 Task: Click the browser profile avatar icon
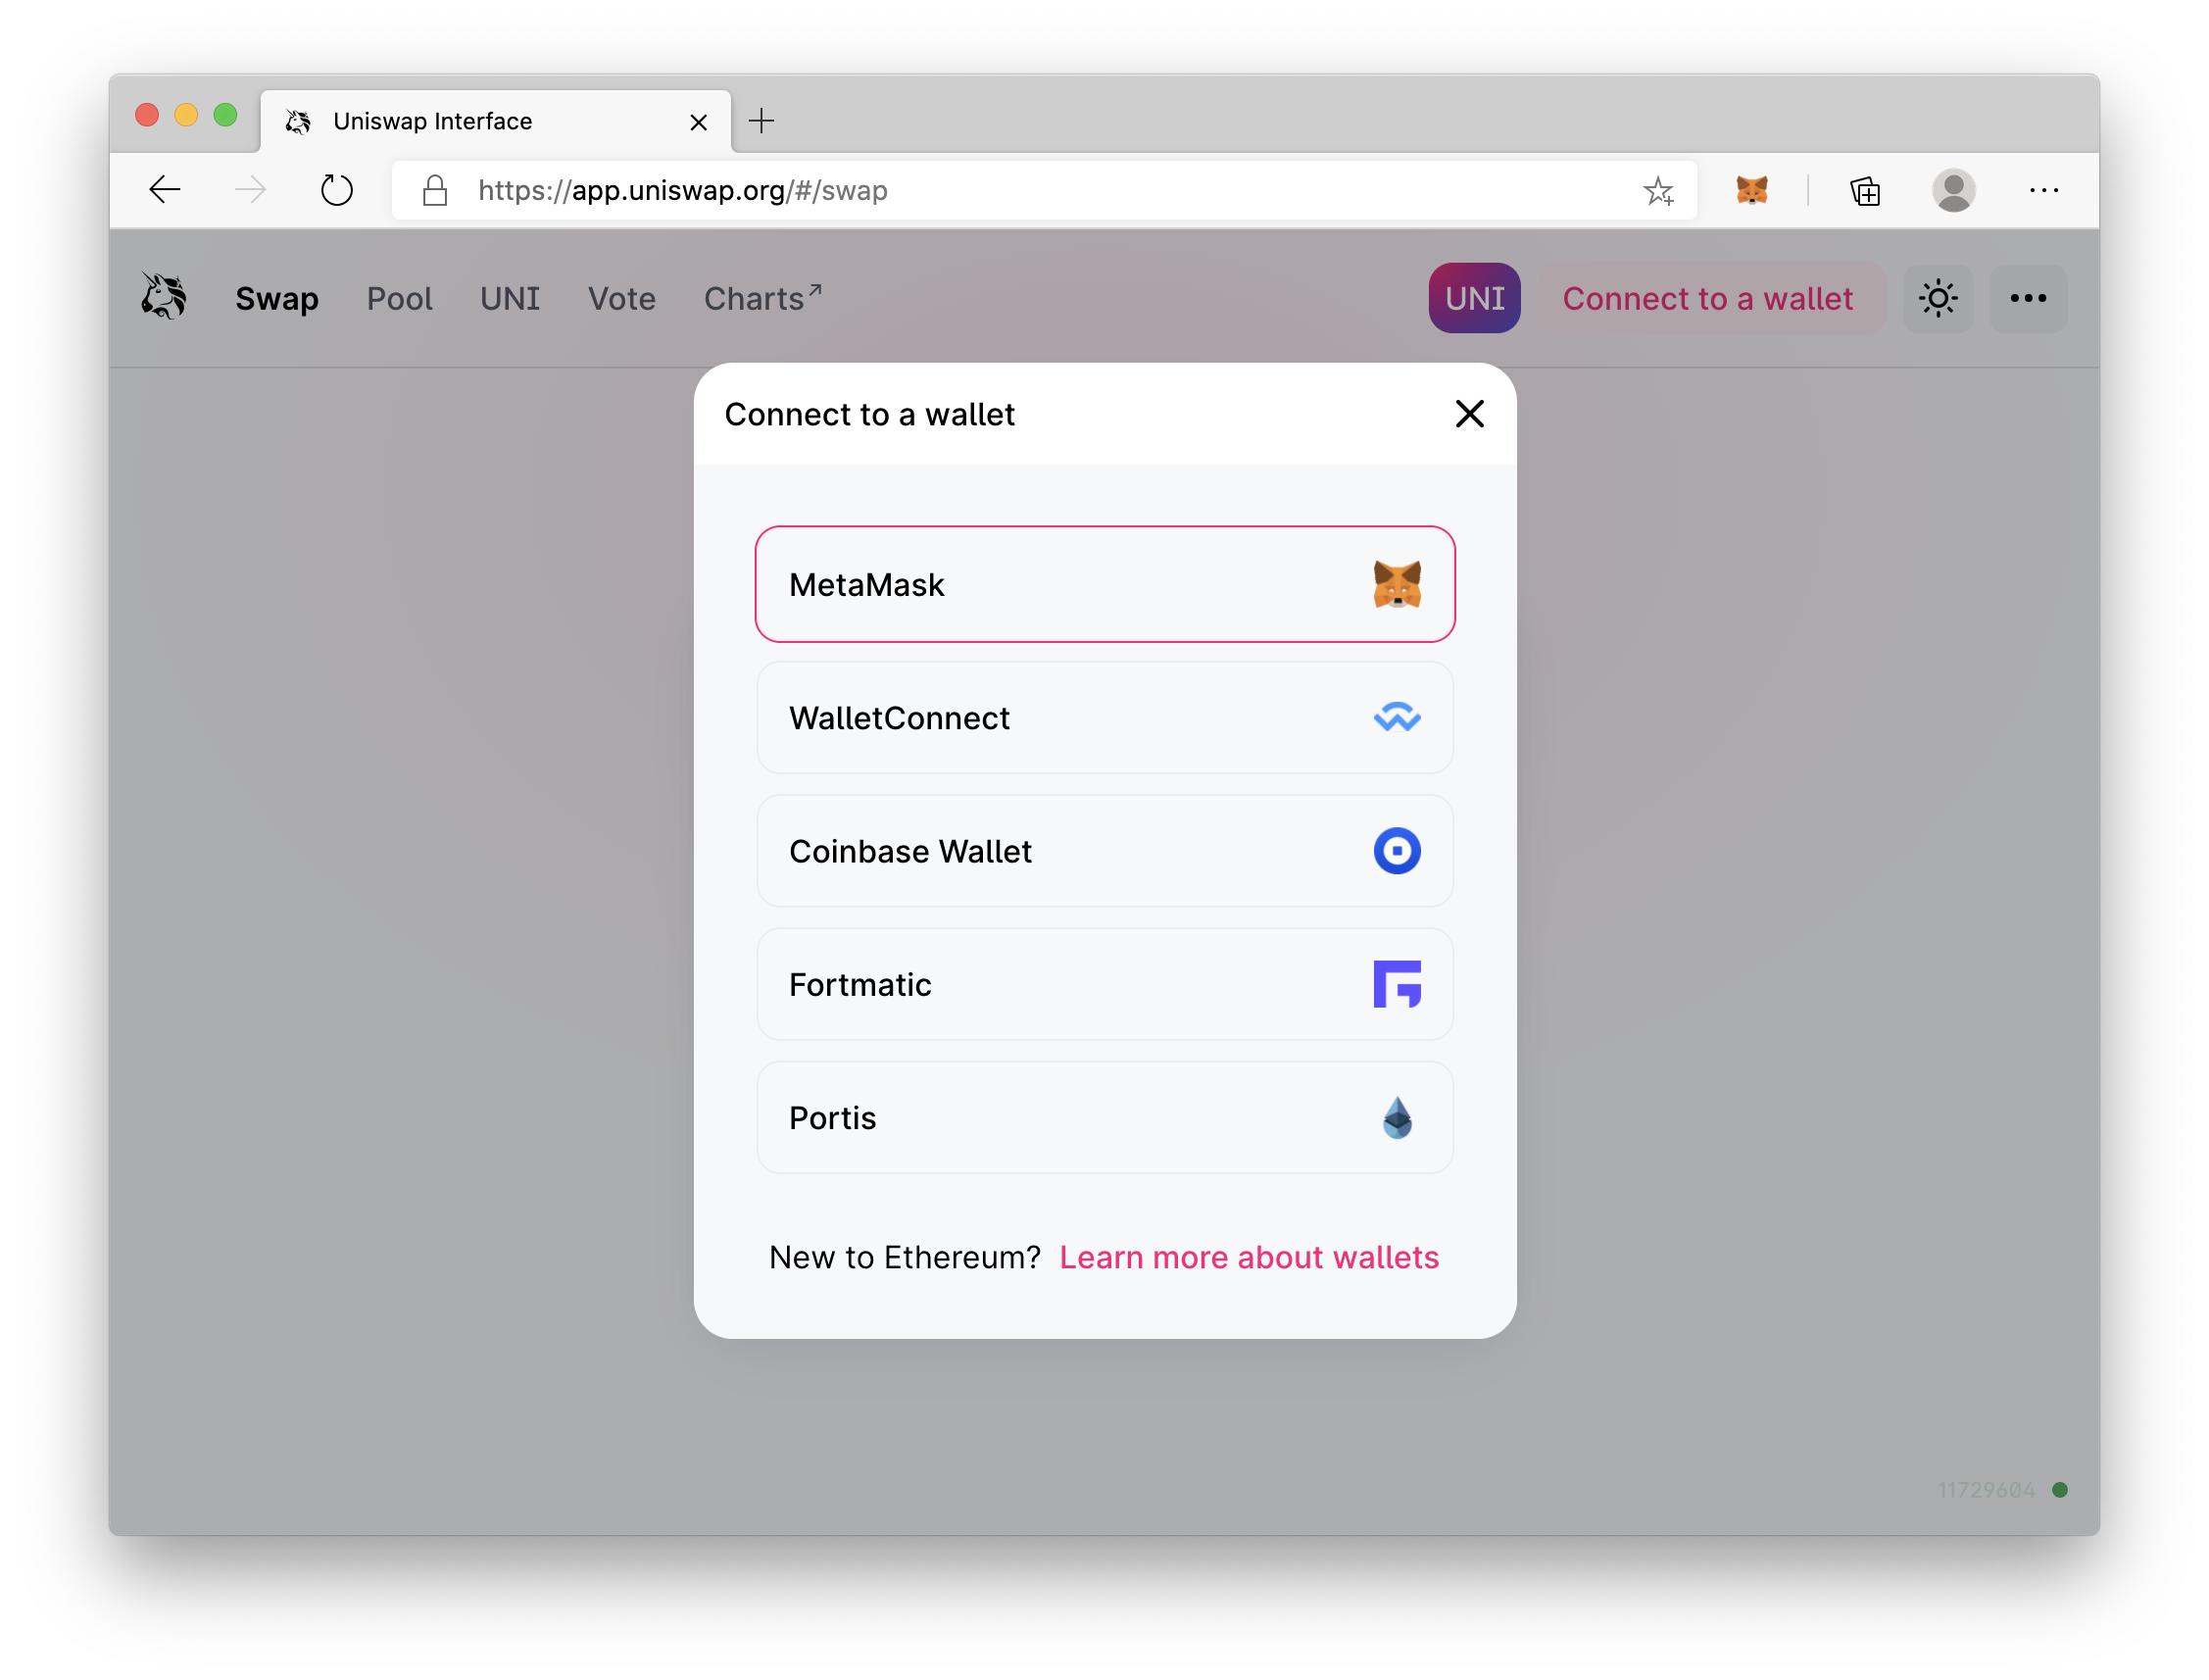click(1952, 190)
